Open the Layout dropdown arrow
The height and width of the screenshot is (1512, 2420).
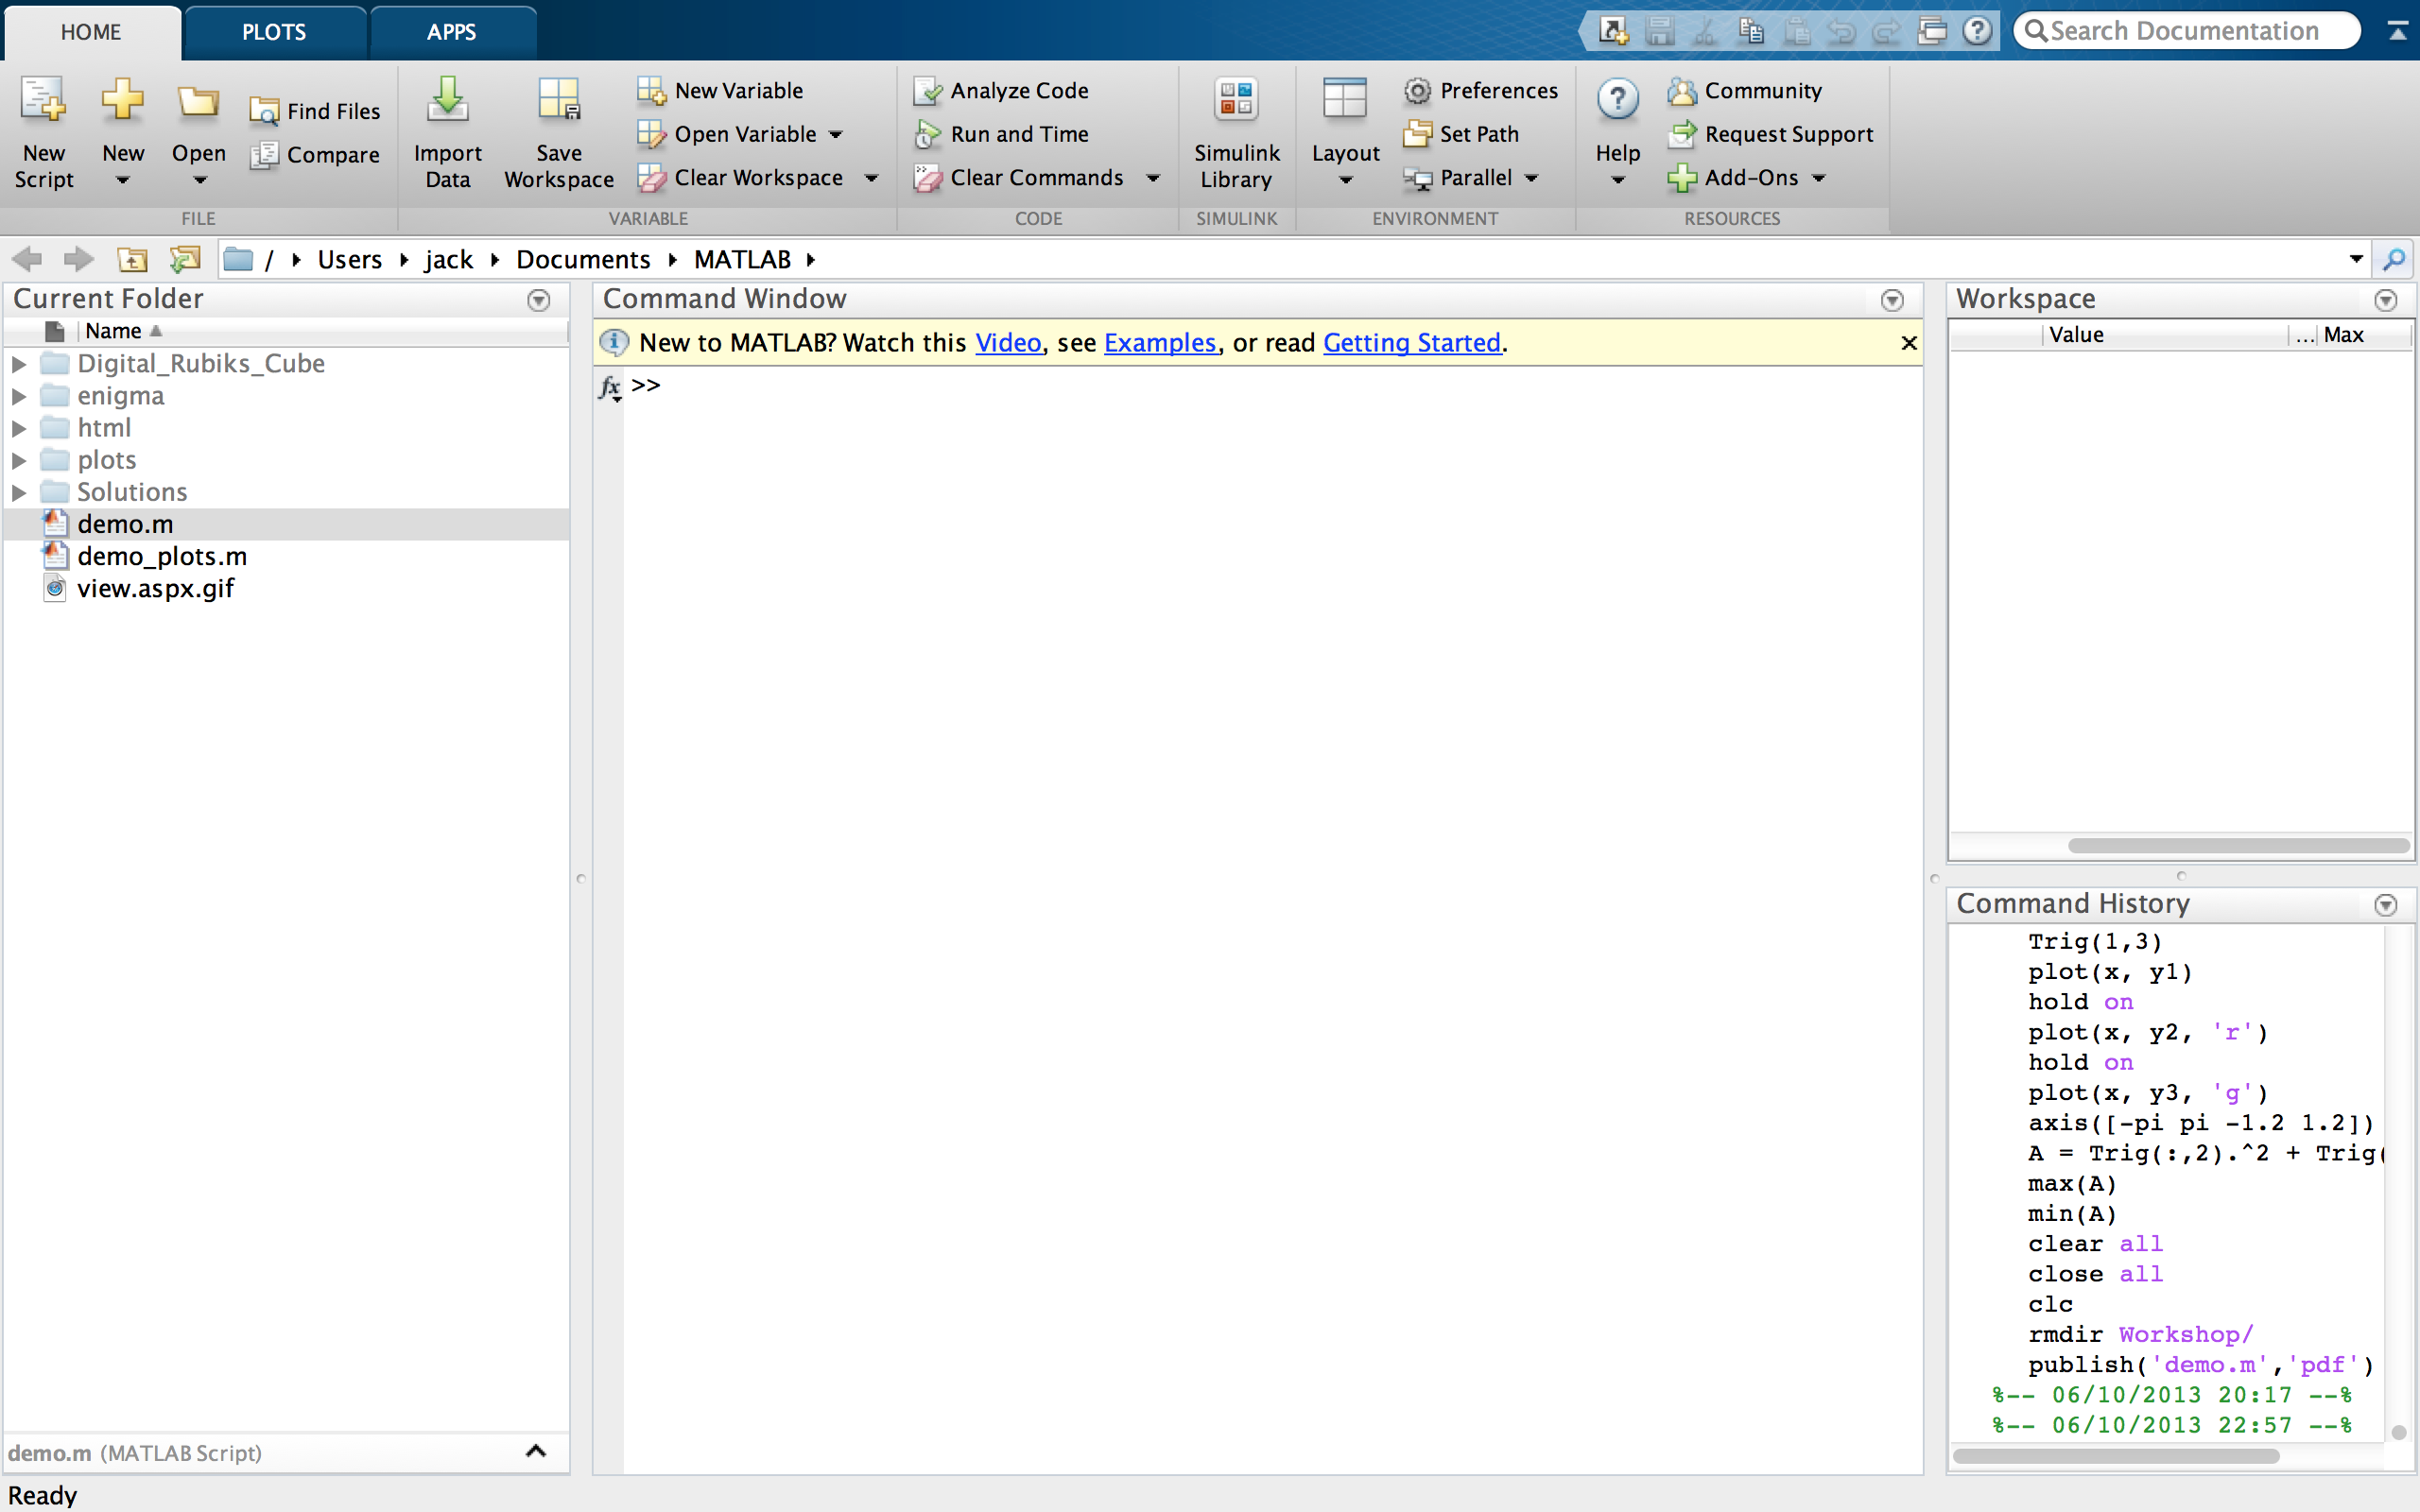coord(1346,180)
